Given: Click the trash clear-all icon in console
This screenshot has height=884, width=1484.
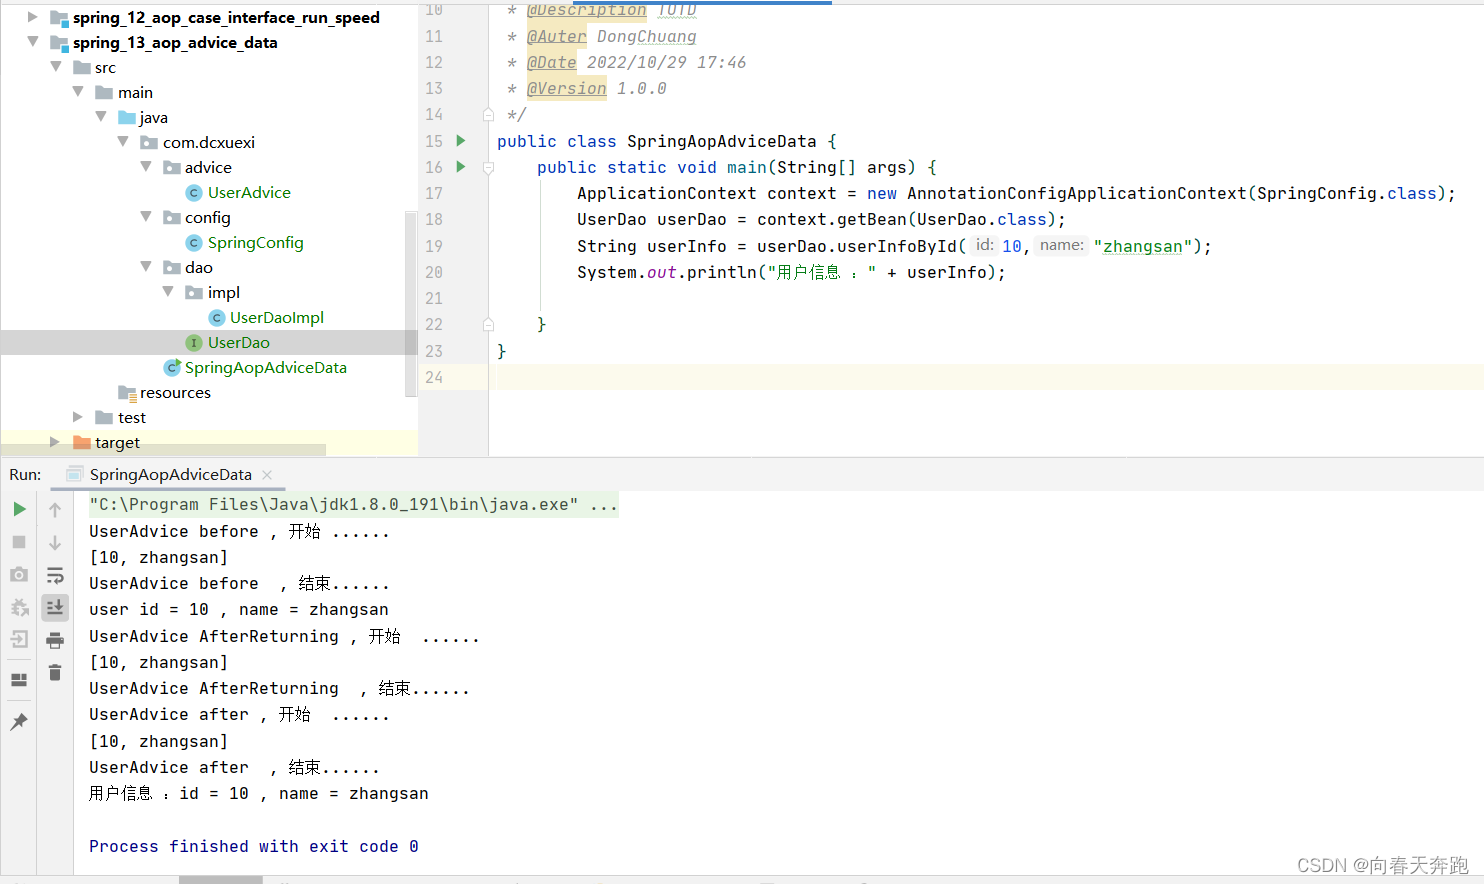Looking at the screenshot, I should (x=55, y=673).
